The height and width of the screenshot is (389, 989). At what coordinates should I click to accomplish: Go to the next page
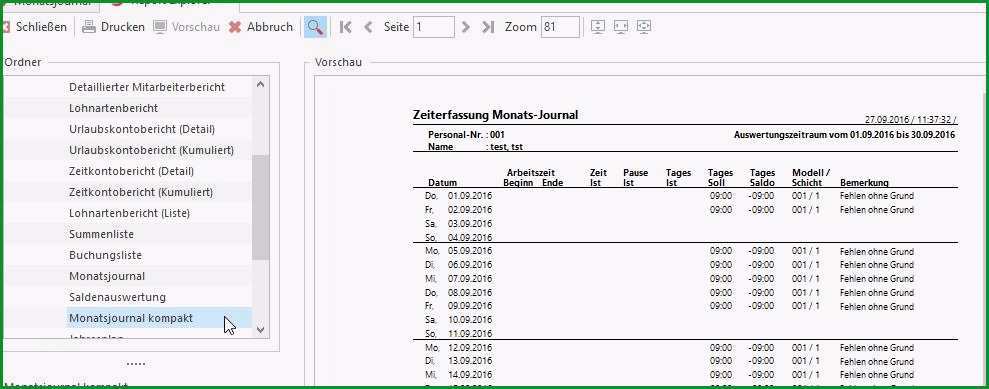point(465,27)
